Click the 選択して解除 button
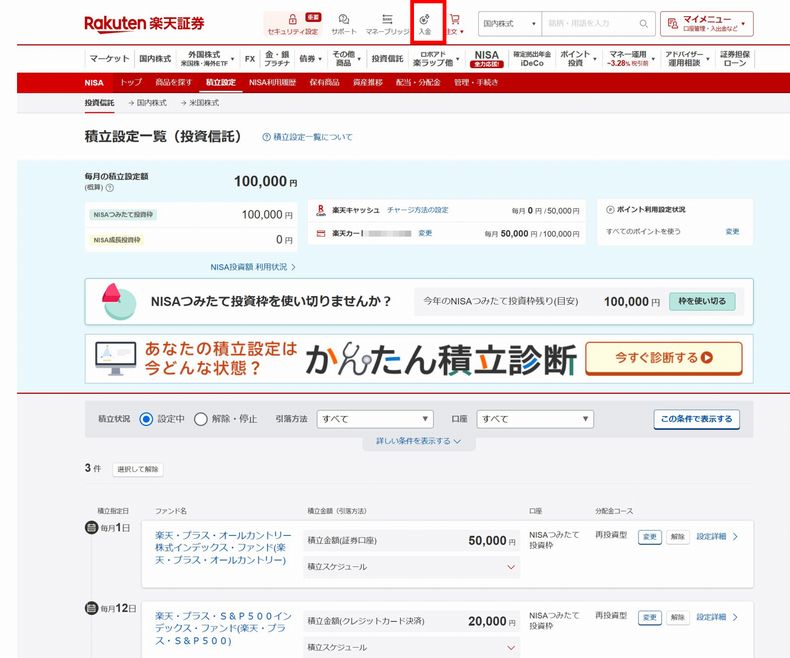This screenshot has width=790, height=658. pos(138,469)
